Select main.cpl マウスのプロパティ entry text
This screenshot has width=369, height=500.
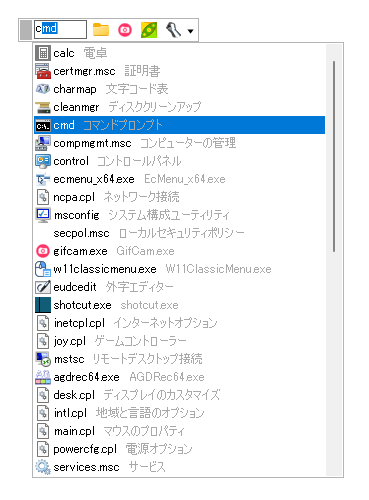point(119,431)
